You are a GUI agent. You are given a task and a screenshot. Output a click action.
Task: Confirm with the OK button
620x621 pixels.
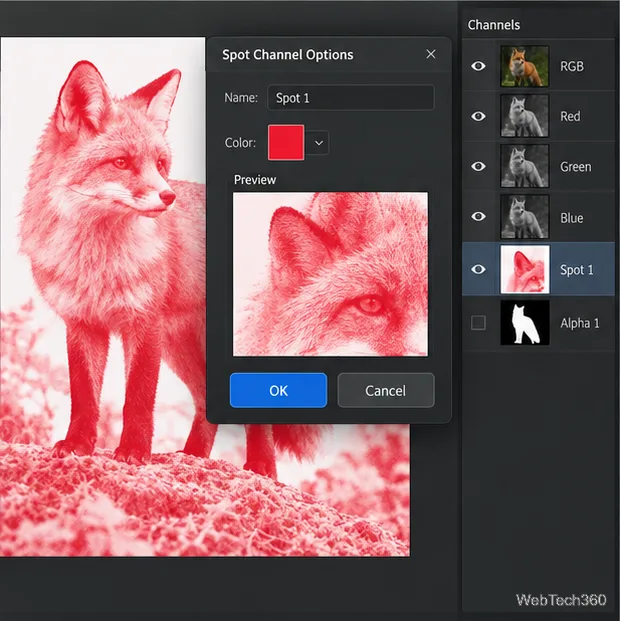point(279,391)
